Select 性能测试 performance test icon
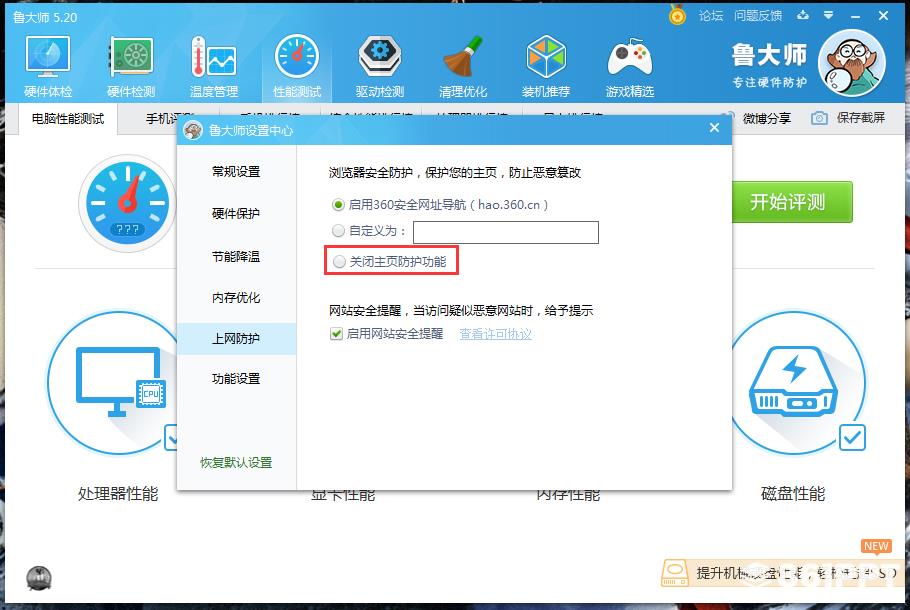 pos(297,57)
